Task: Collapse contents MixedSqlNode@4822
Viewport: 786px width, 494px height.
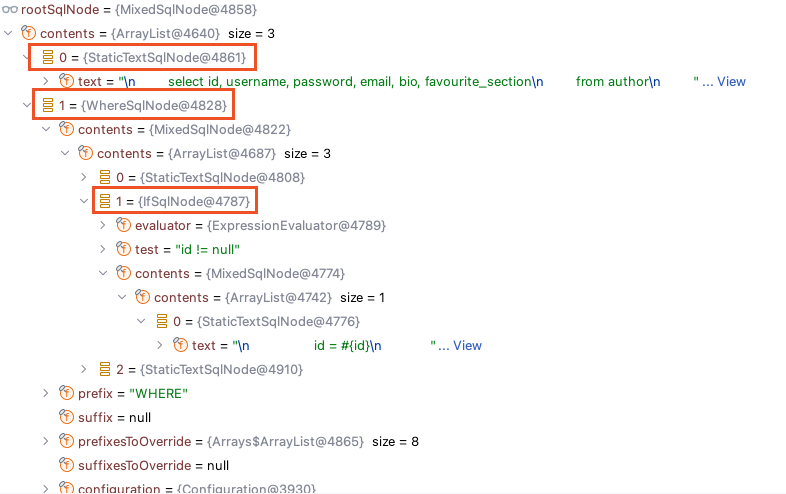Action: point(46,129)
